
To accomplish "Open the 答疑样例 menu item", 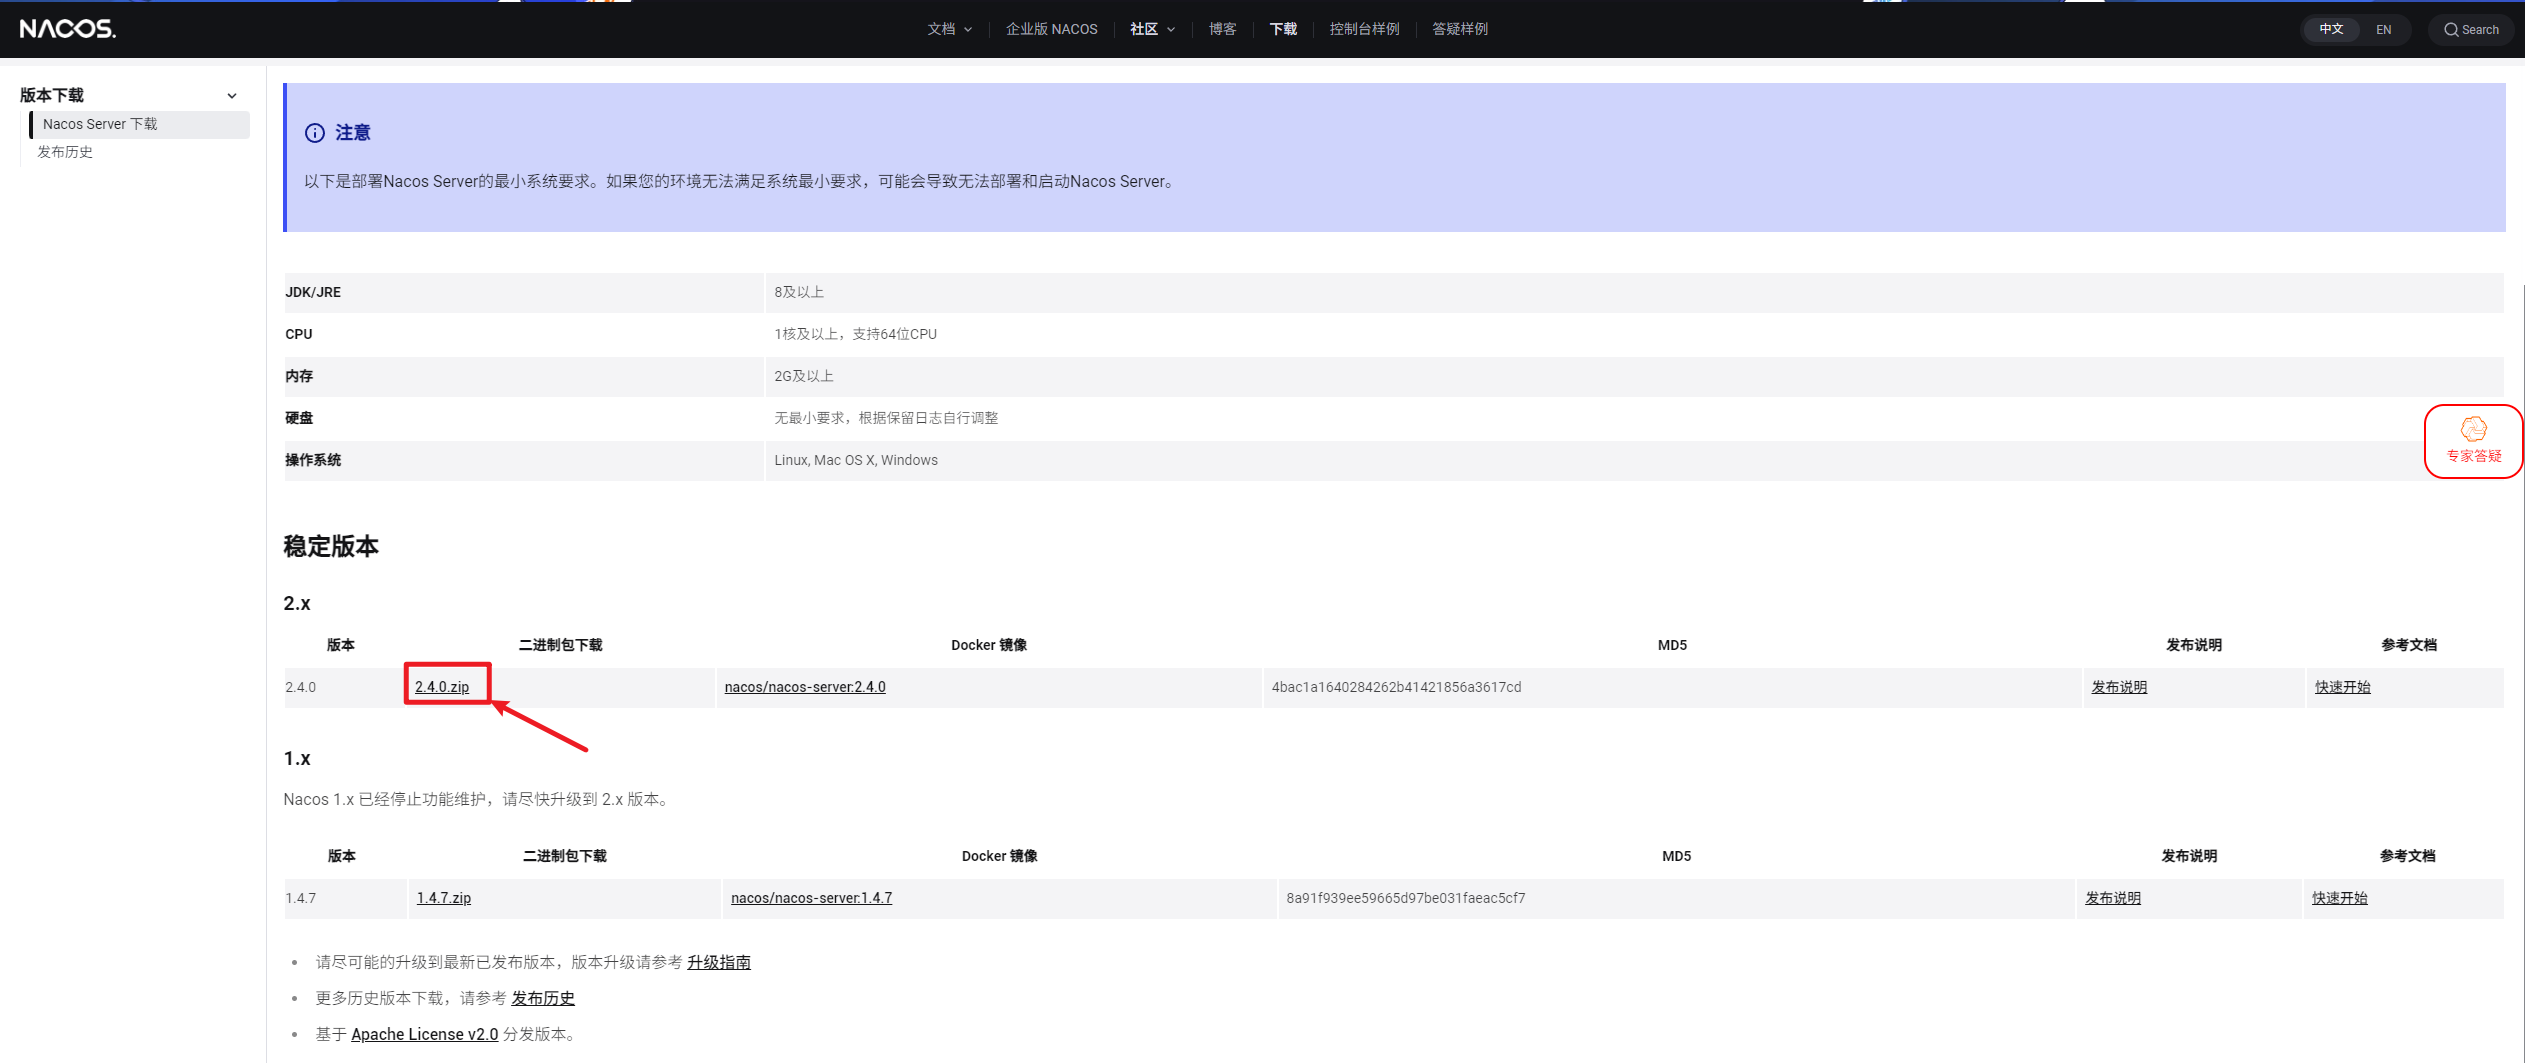I will click(x=1459, y=29).
